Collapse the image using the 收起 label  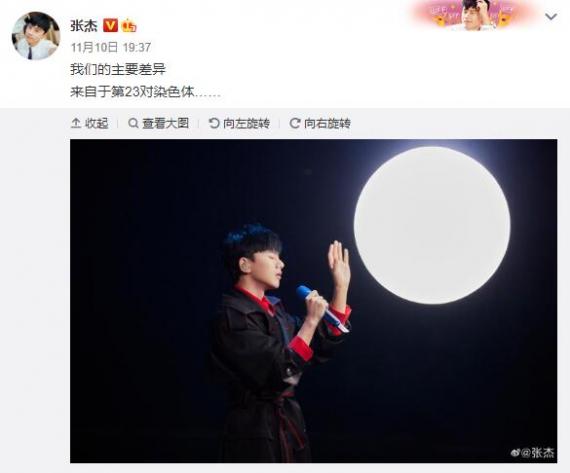(x=96, y=123)
